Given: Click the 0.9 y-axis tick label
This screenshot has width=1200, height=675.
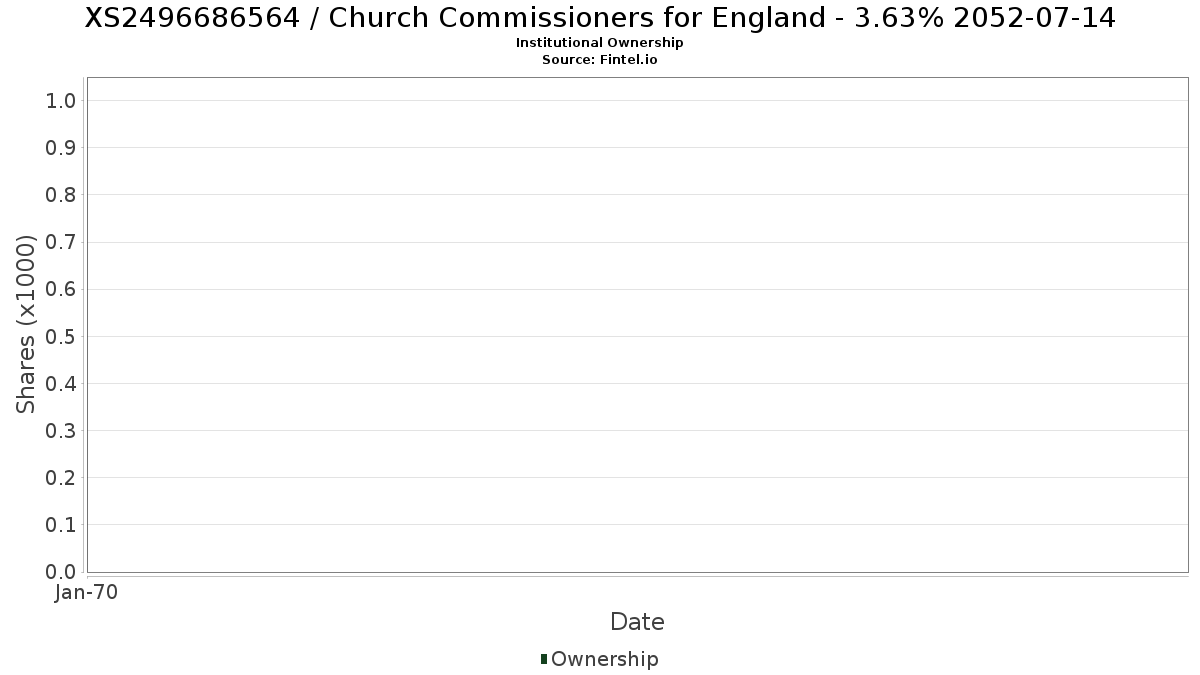Looking at the screenshot, I should tap(61, 148).
